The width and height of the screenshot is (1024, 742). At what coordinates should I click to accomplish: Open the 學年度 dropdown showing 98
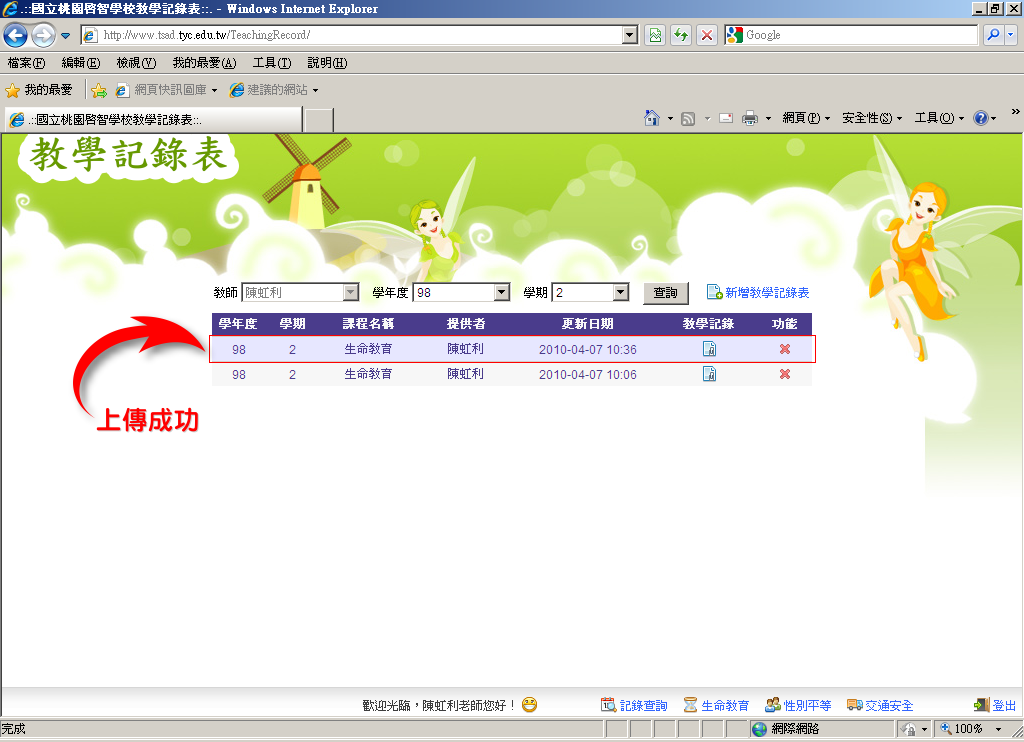(x=461, y=293)
